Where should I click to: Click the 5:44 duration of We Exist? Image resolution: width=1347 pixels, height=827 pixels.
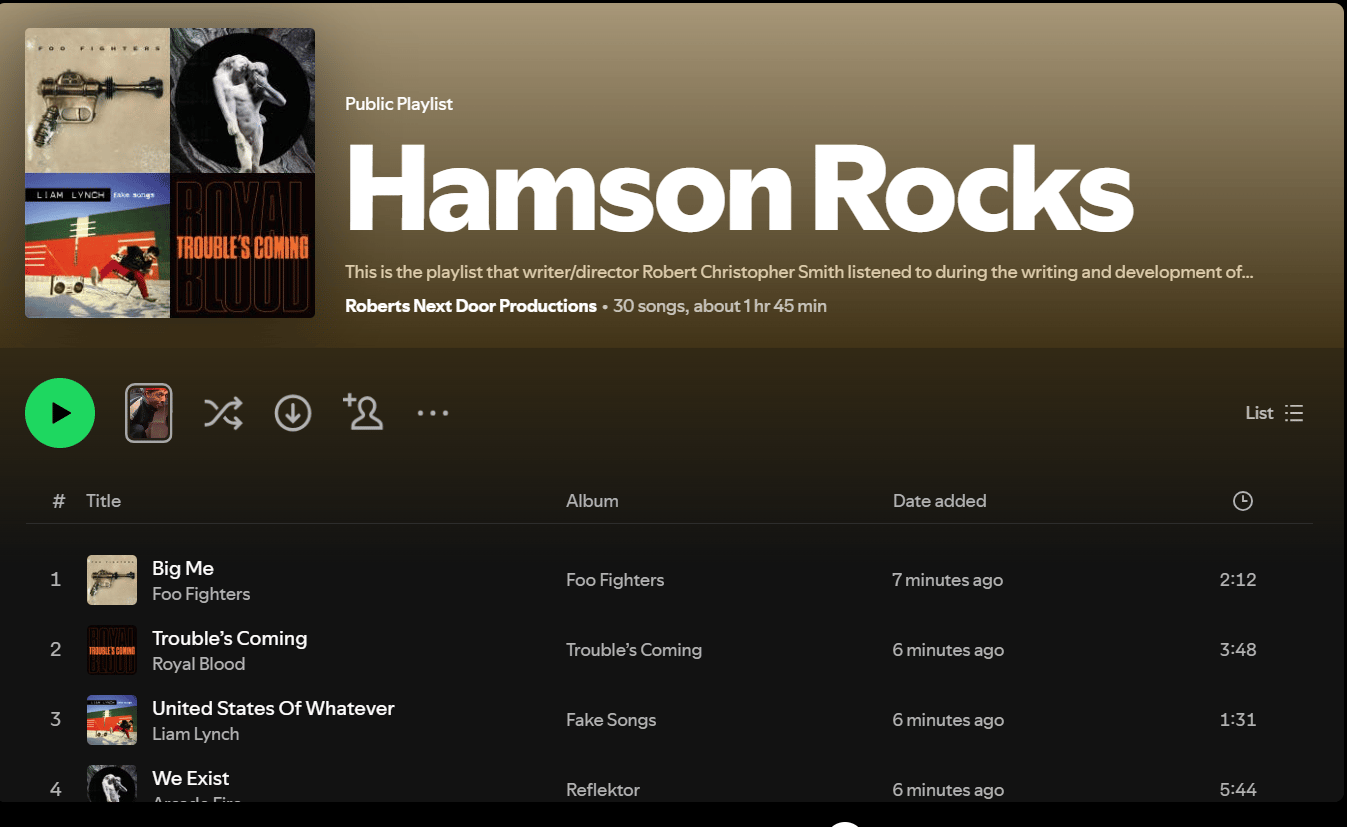[1238, 790]
